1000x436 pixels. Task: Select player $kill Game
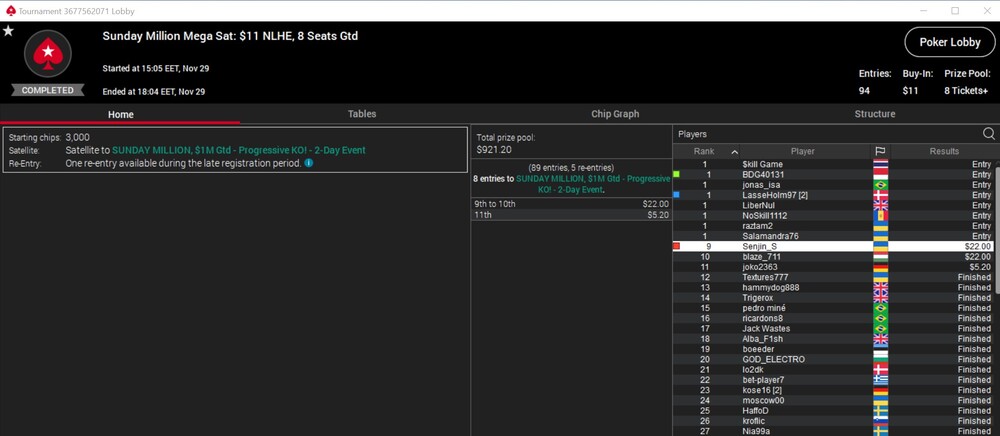762,164
